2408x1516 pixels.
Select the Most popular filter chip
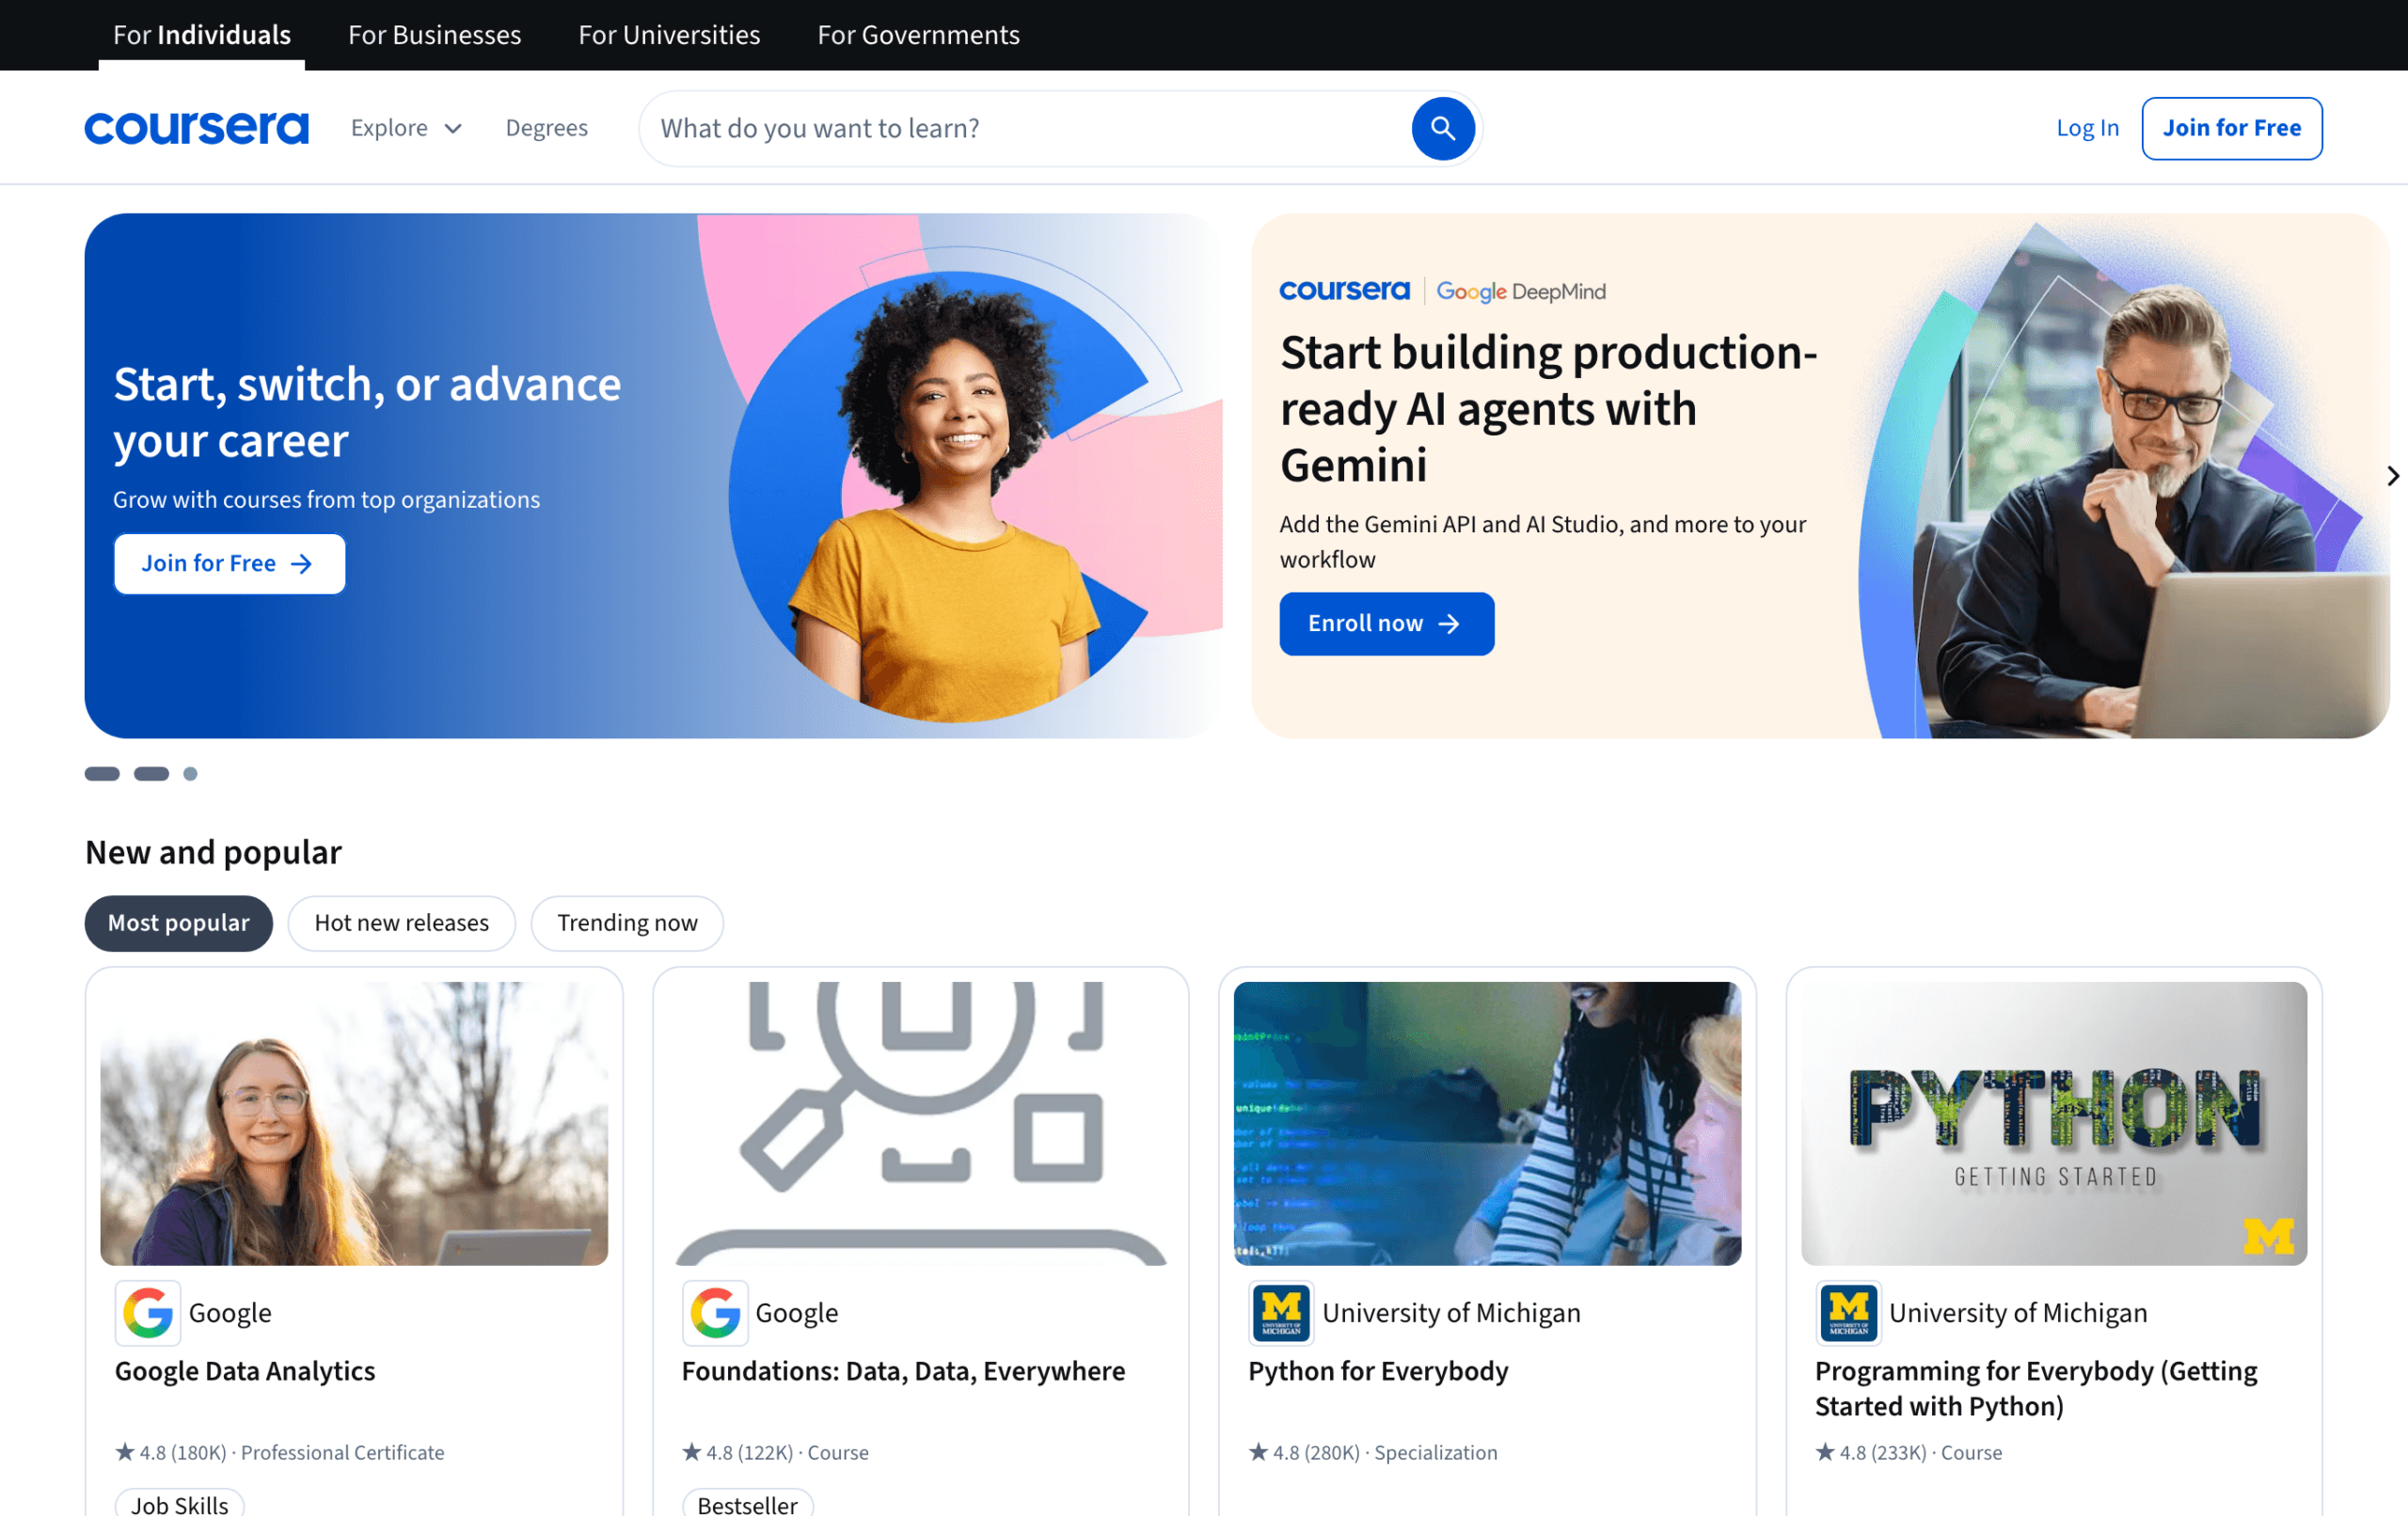click(x=179, y=922)
